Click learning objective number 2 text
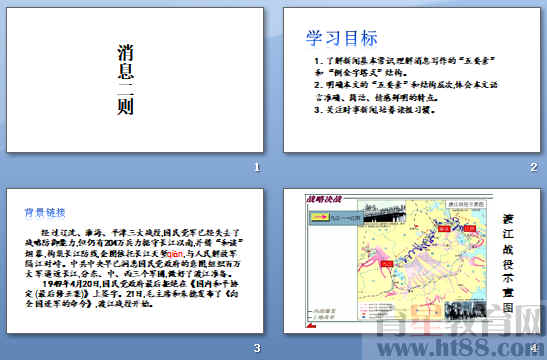Viewport: 547px width, 360px height. tap(406, 91)
